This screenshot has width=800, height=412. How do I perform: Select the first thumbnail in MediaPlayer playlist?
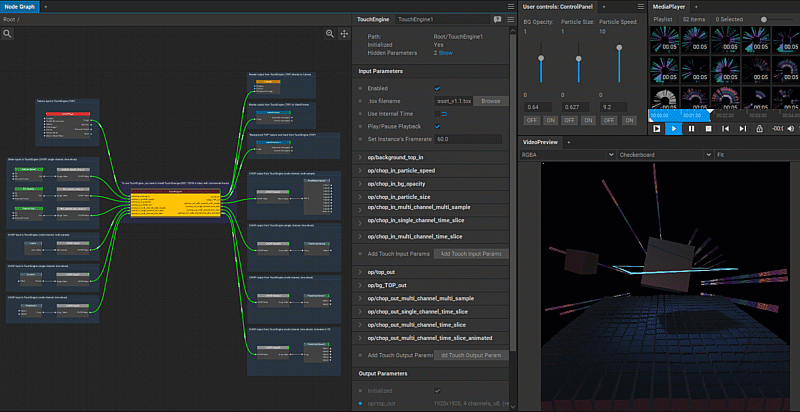point(663,39)
